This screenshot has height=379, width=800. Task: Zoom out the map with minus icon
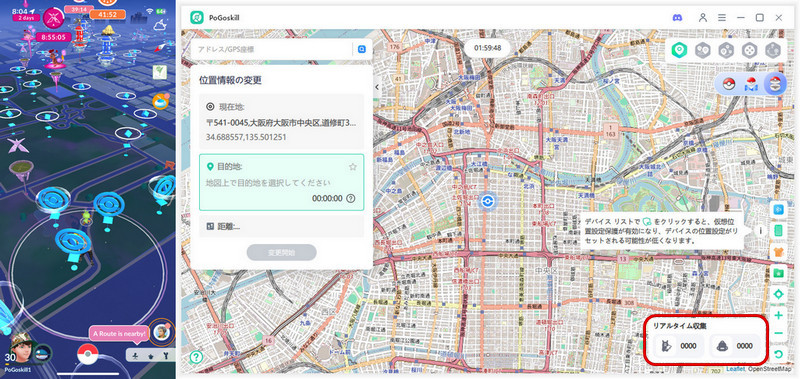click(779, 334)
